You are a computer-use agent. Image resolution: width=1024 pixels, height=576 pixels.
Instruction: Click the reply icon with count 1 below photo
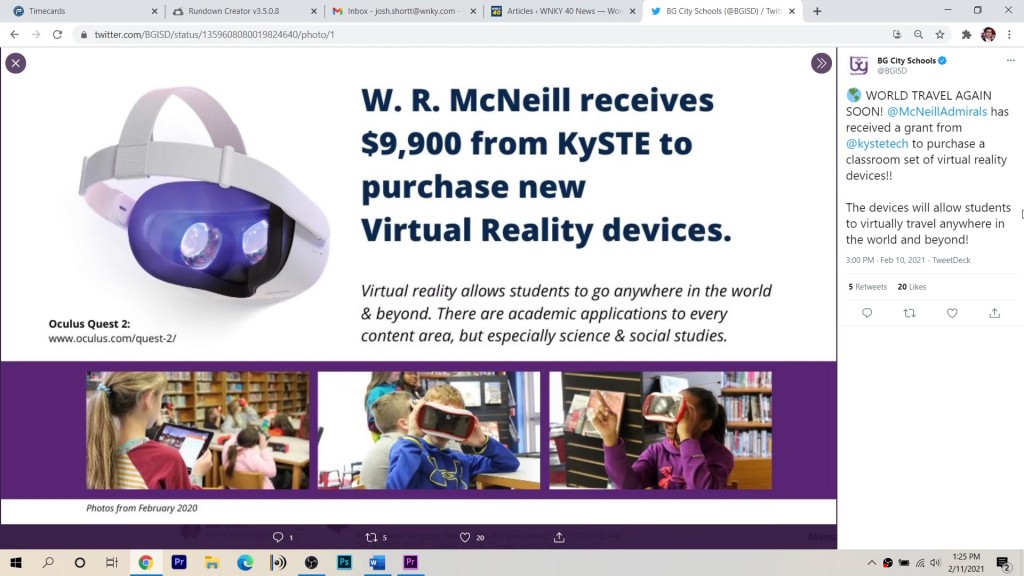pyautogui.click(x=282, y=537)
